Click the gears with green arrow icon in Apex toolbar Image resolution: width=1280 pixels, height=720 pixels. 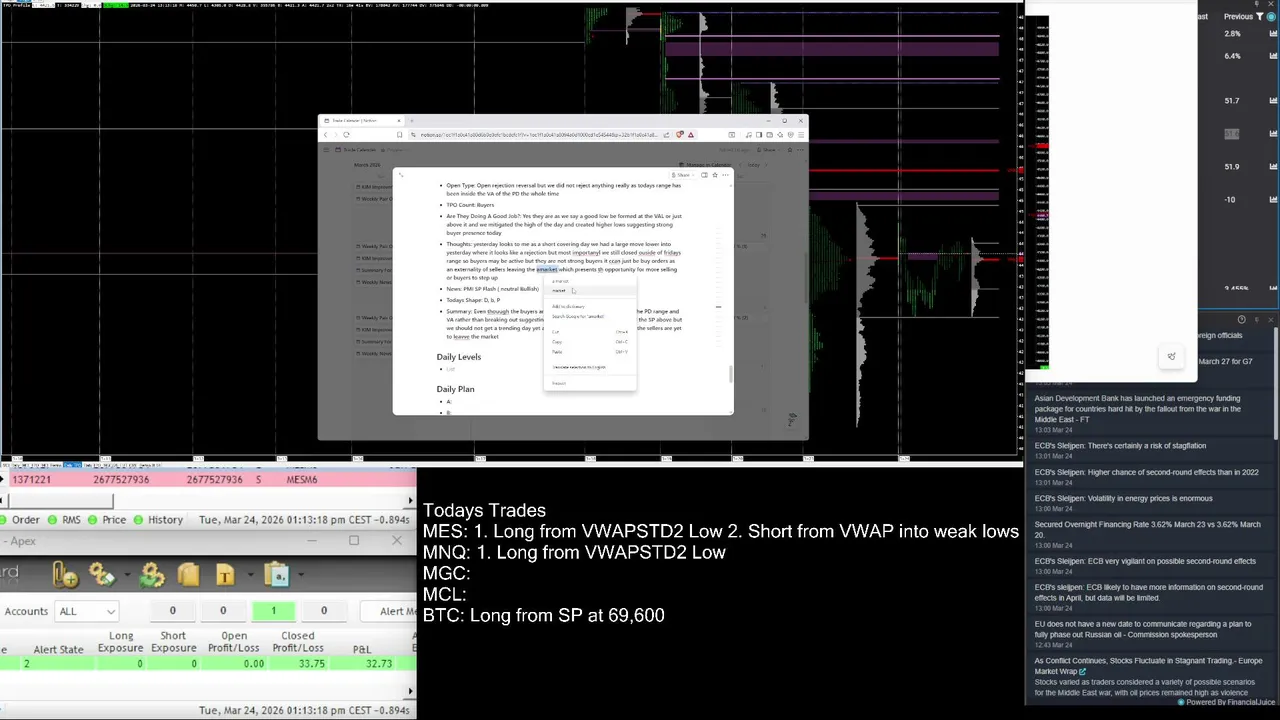coord(152,574)
